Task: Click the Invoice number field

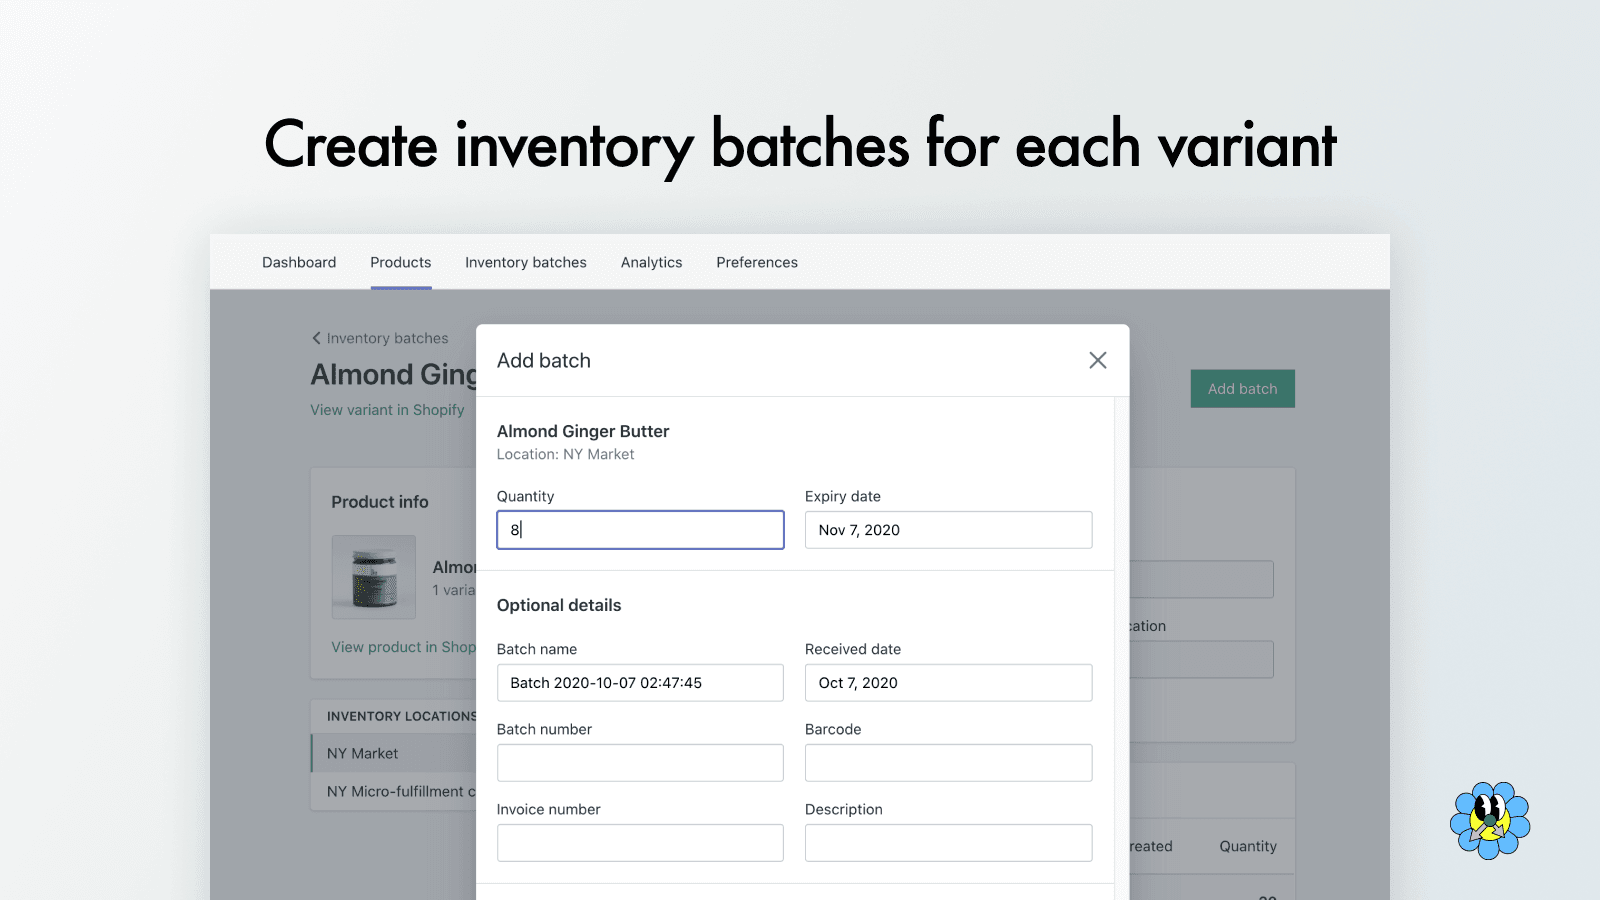Action: (x=640, y=843)
